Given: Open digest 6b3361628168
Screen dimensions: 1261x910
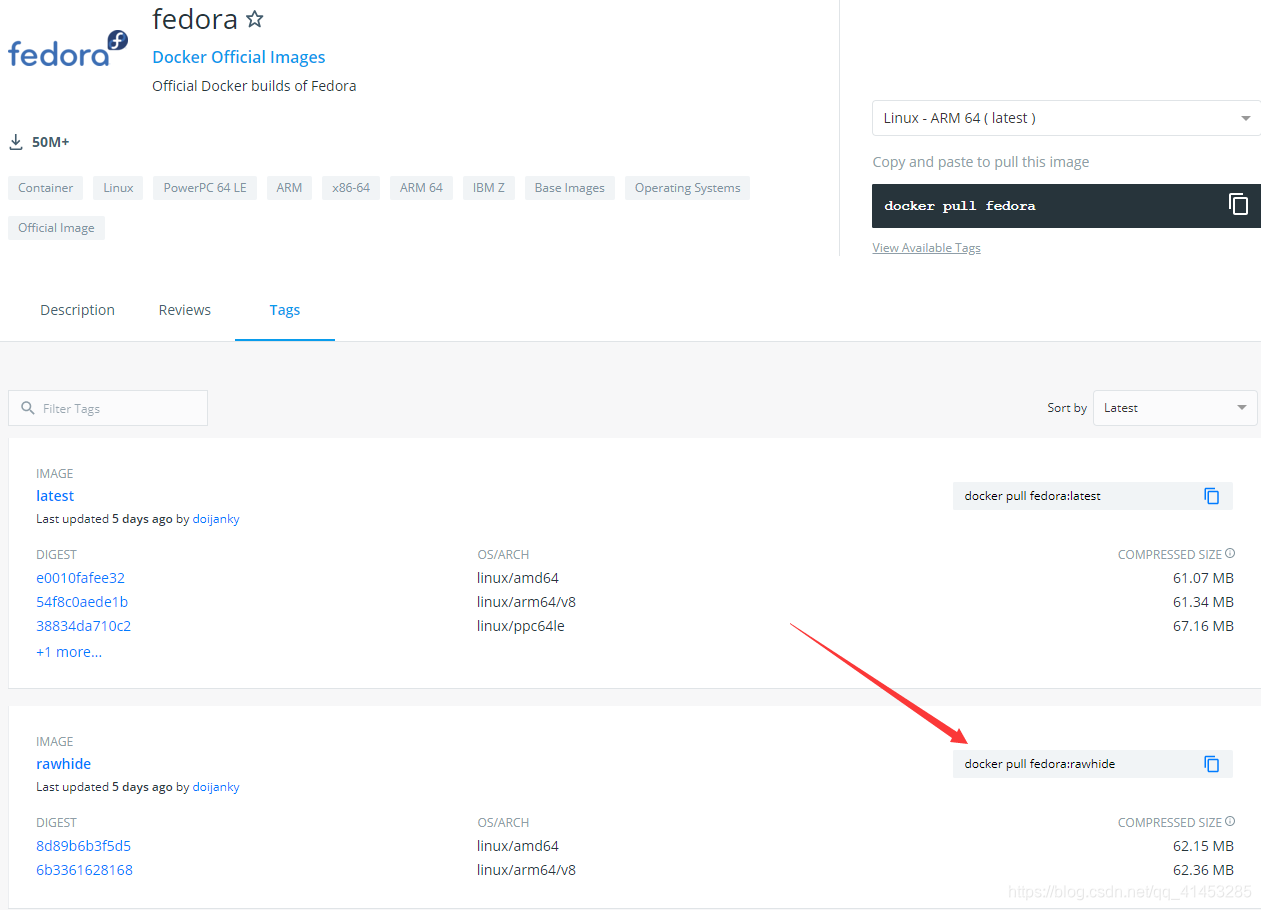Looking at the screenshot, I should tap(84, 870).
